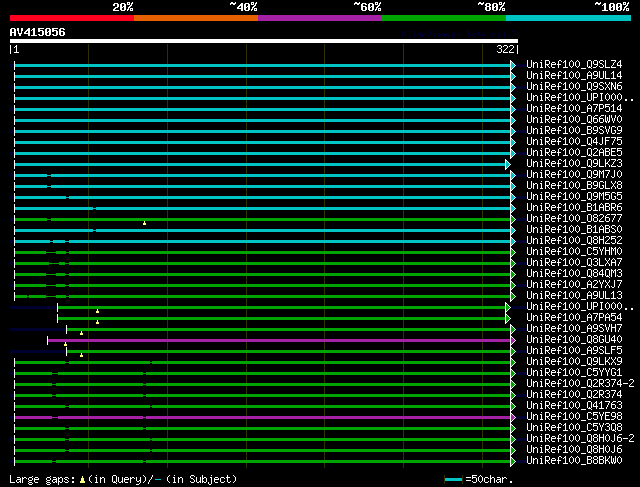Open the UniRef100_Q9SXN6 hit label
Viewport: 640px width, 487px height.
click(574, 87)
